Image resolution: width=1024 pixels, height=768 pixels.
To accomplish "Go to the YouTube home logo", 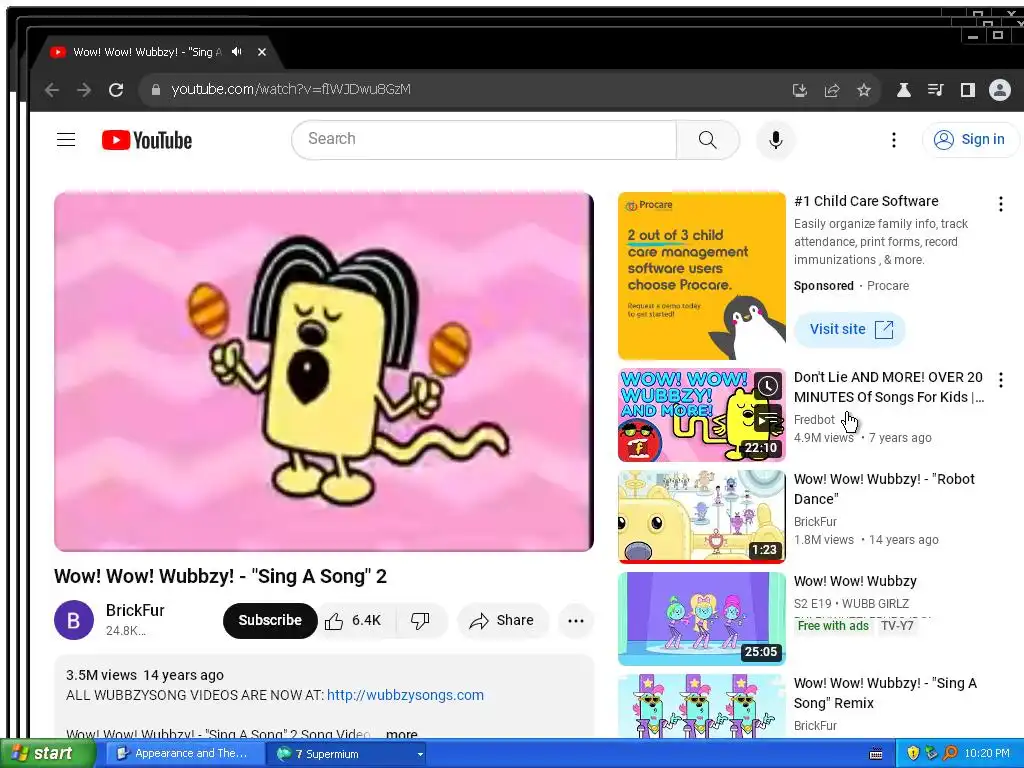I will tap(147, 140).
